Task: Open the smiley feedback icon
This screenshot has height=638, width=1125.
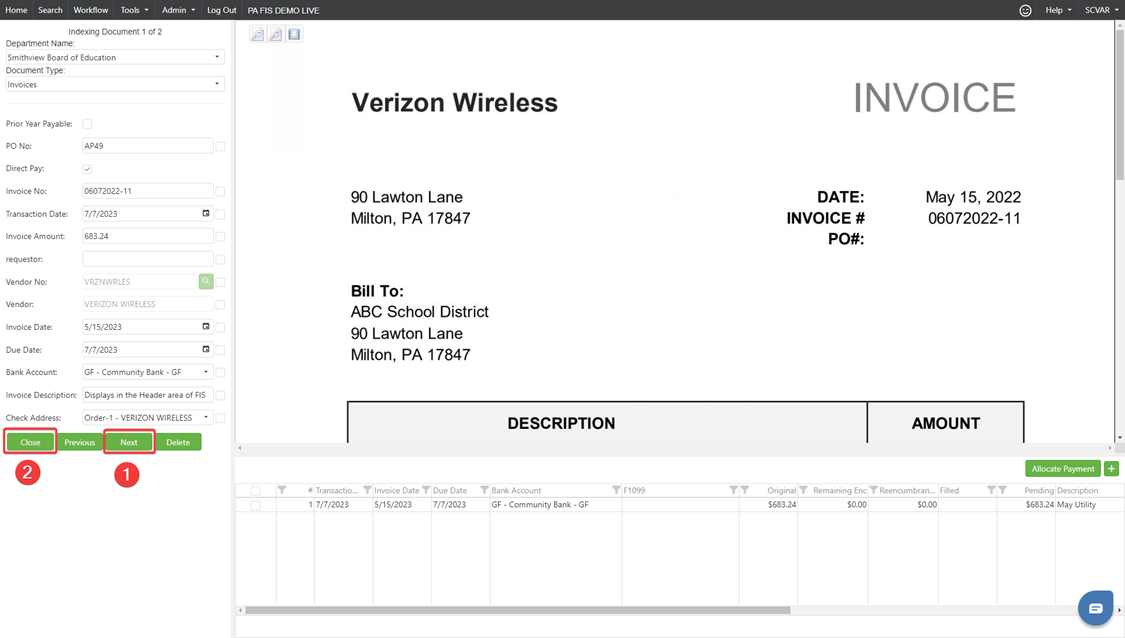Action: click(1025, 10)
